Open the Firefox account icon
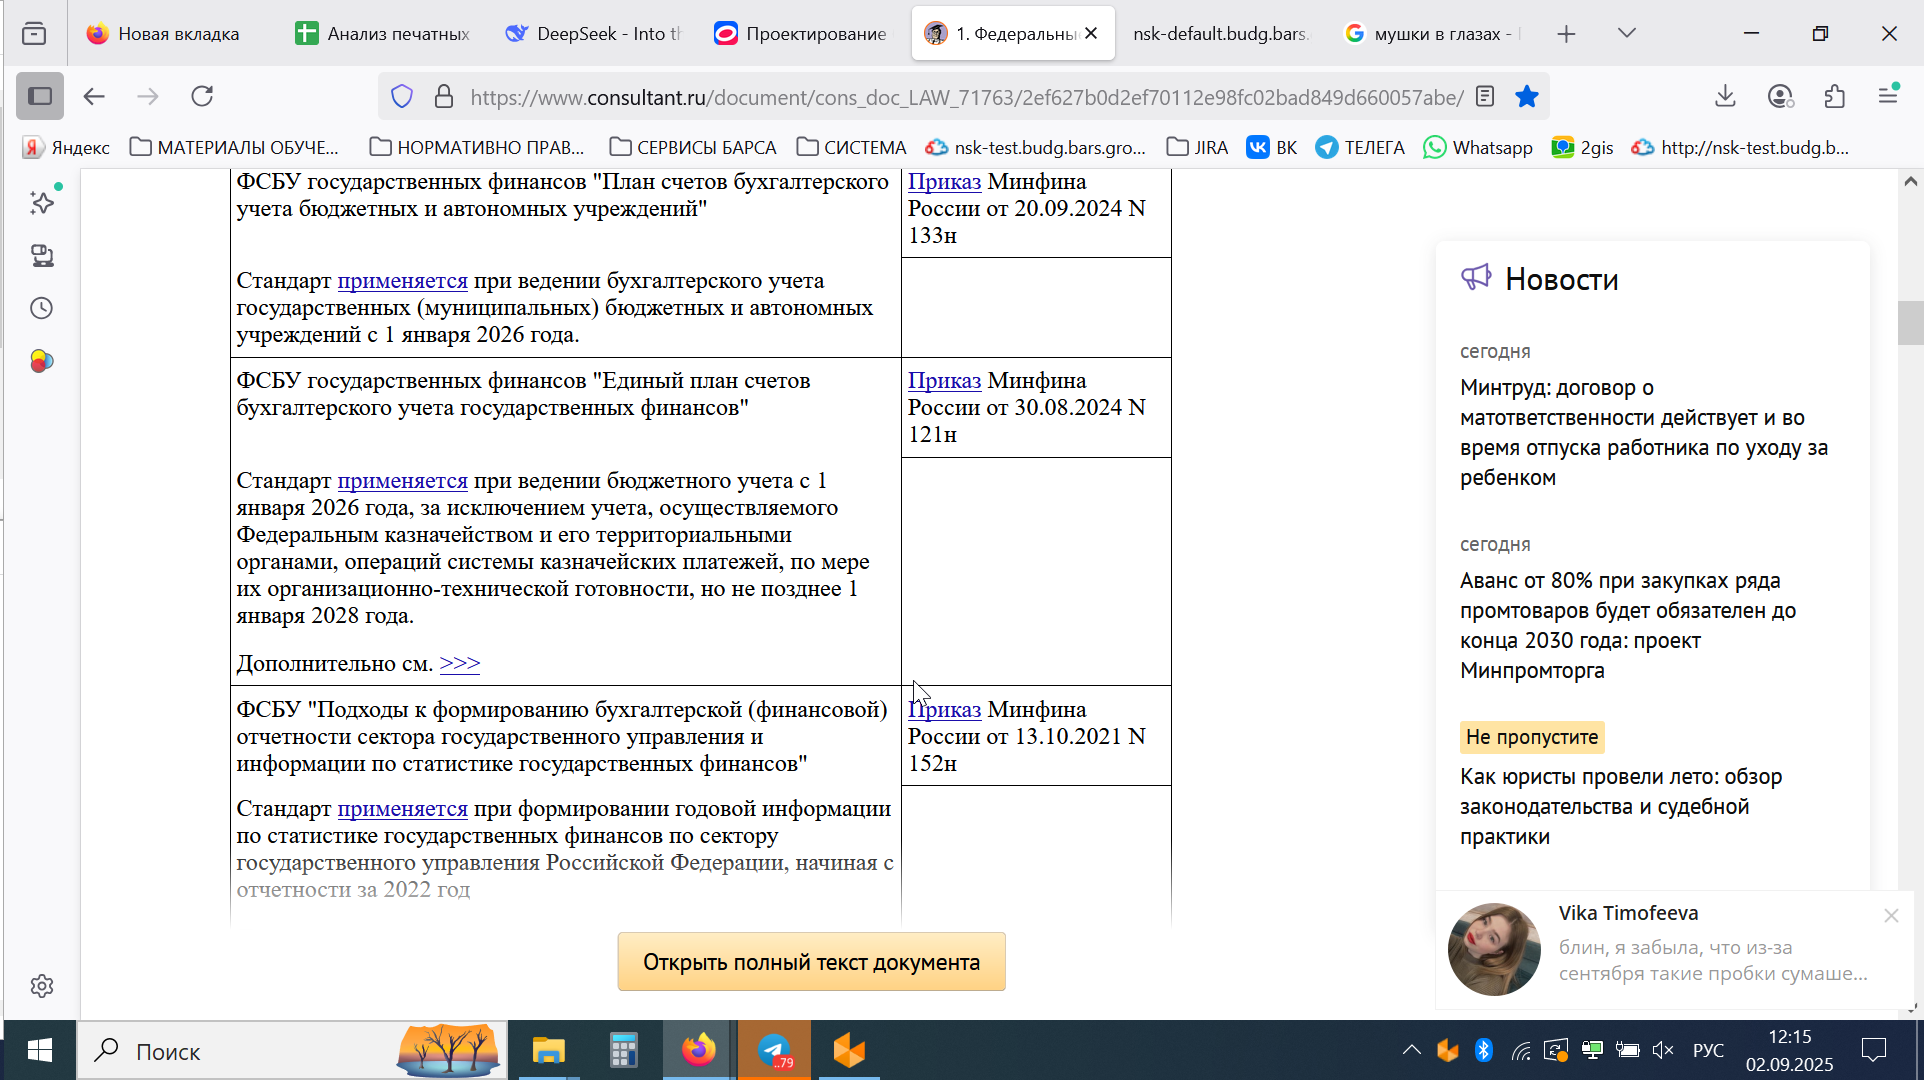The image size is (1924, 1080). [1780, 96]
